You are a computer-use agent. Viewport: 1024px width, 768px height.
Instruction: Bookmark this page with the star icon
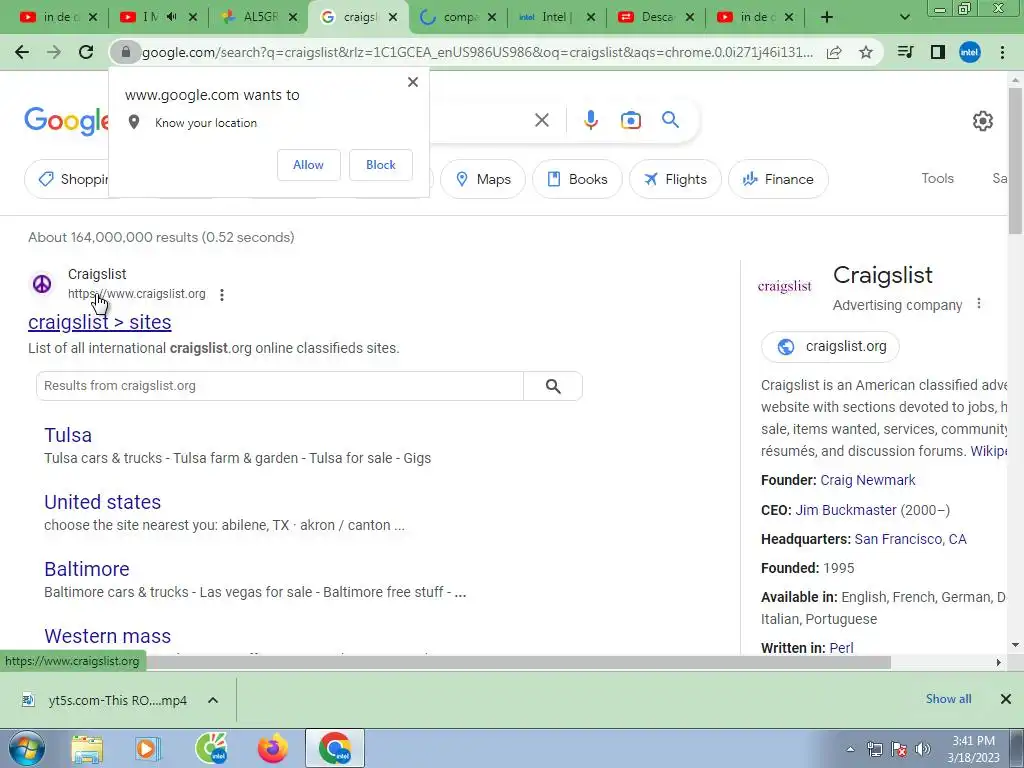(866, 52)
